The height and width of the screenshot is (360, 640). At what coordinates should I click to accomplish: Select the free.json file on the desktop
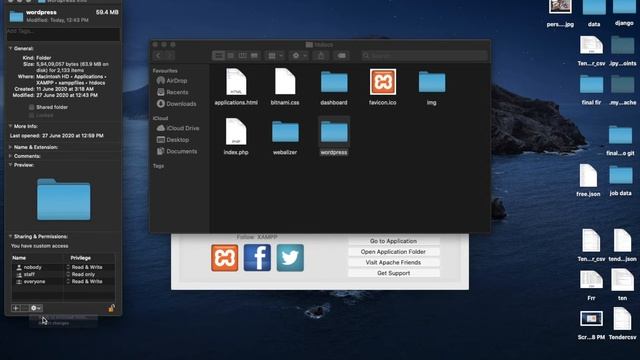(x=588, y=180)
